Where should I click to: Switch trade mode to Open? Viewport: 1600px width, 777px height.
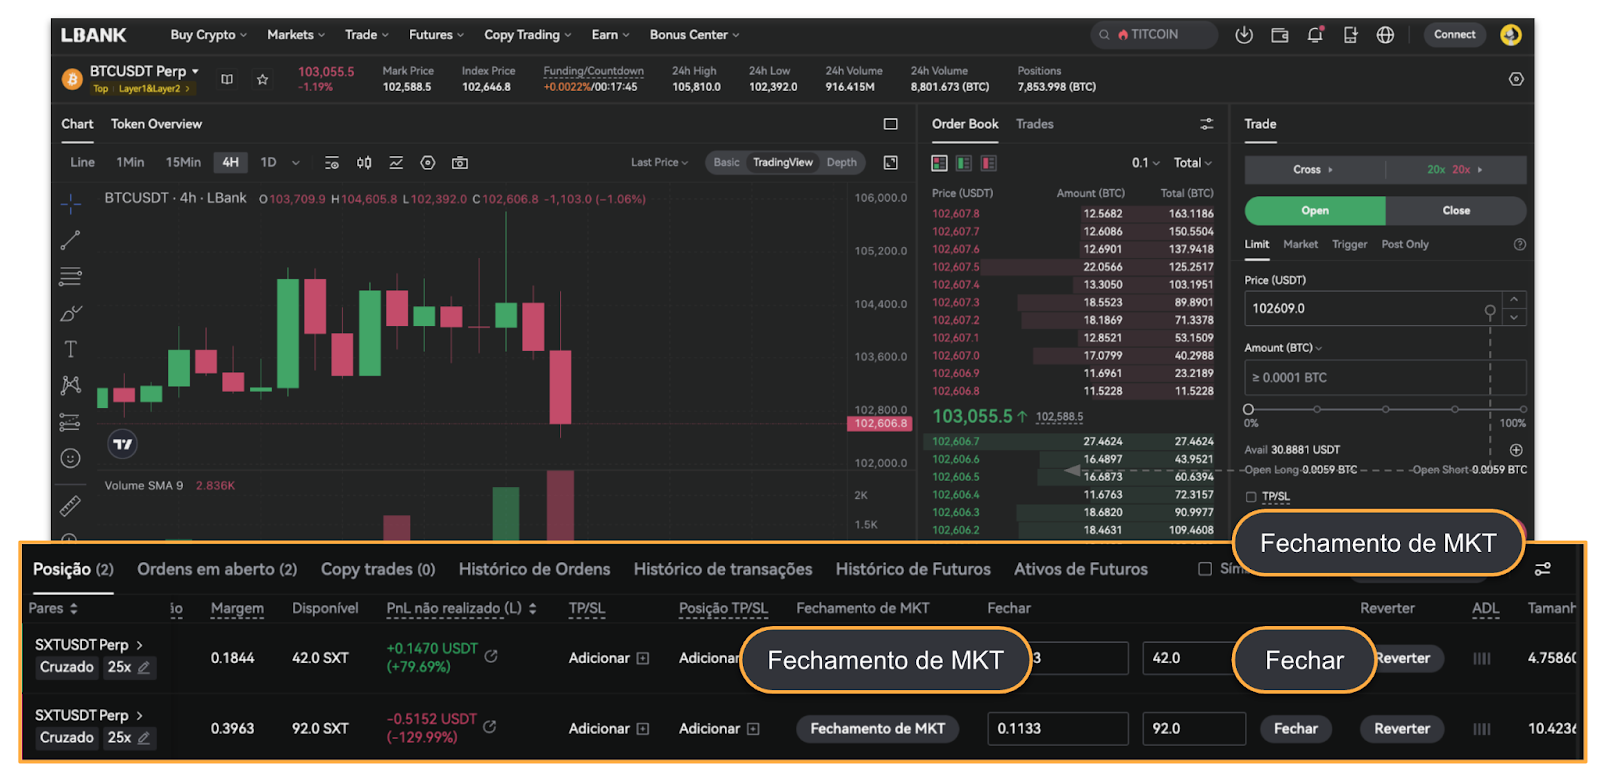[x=1315, y=211]
